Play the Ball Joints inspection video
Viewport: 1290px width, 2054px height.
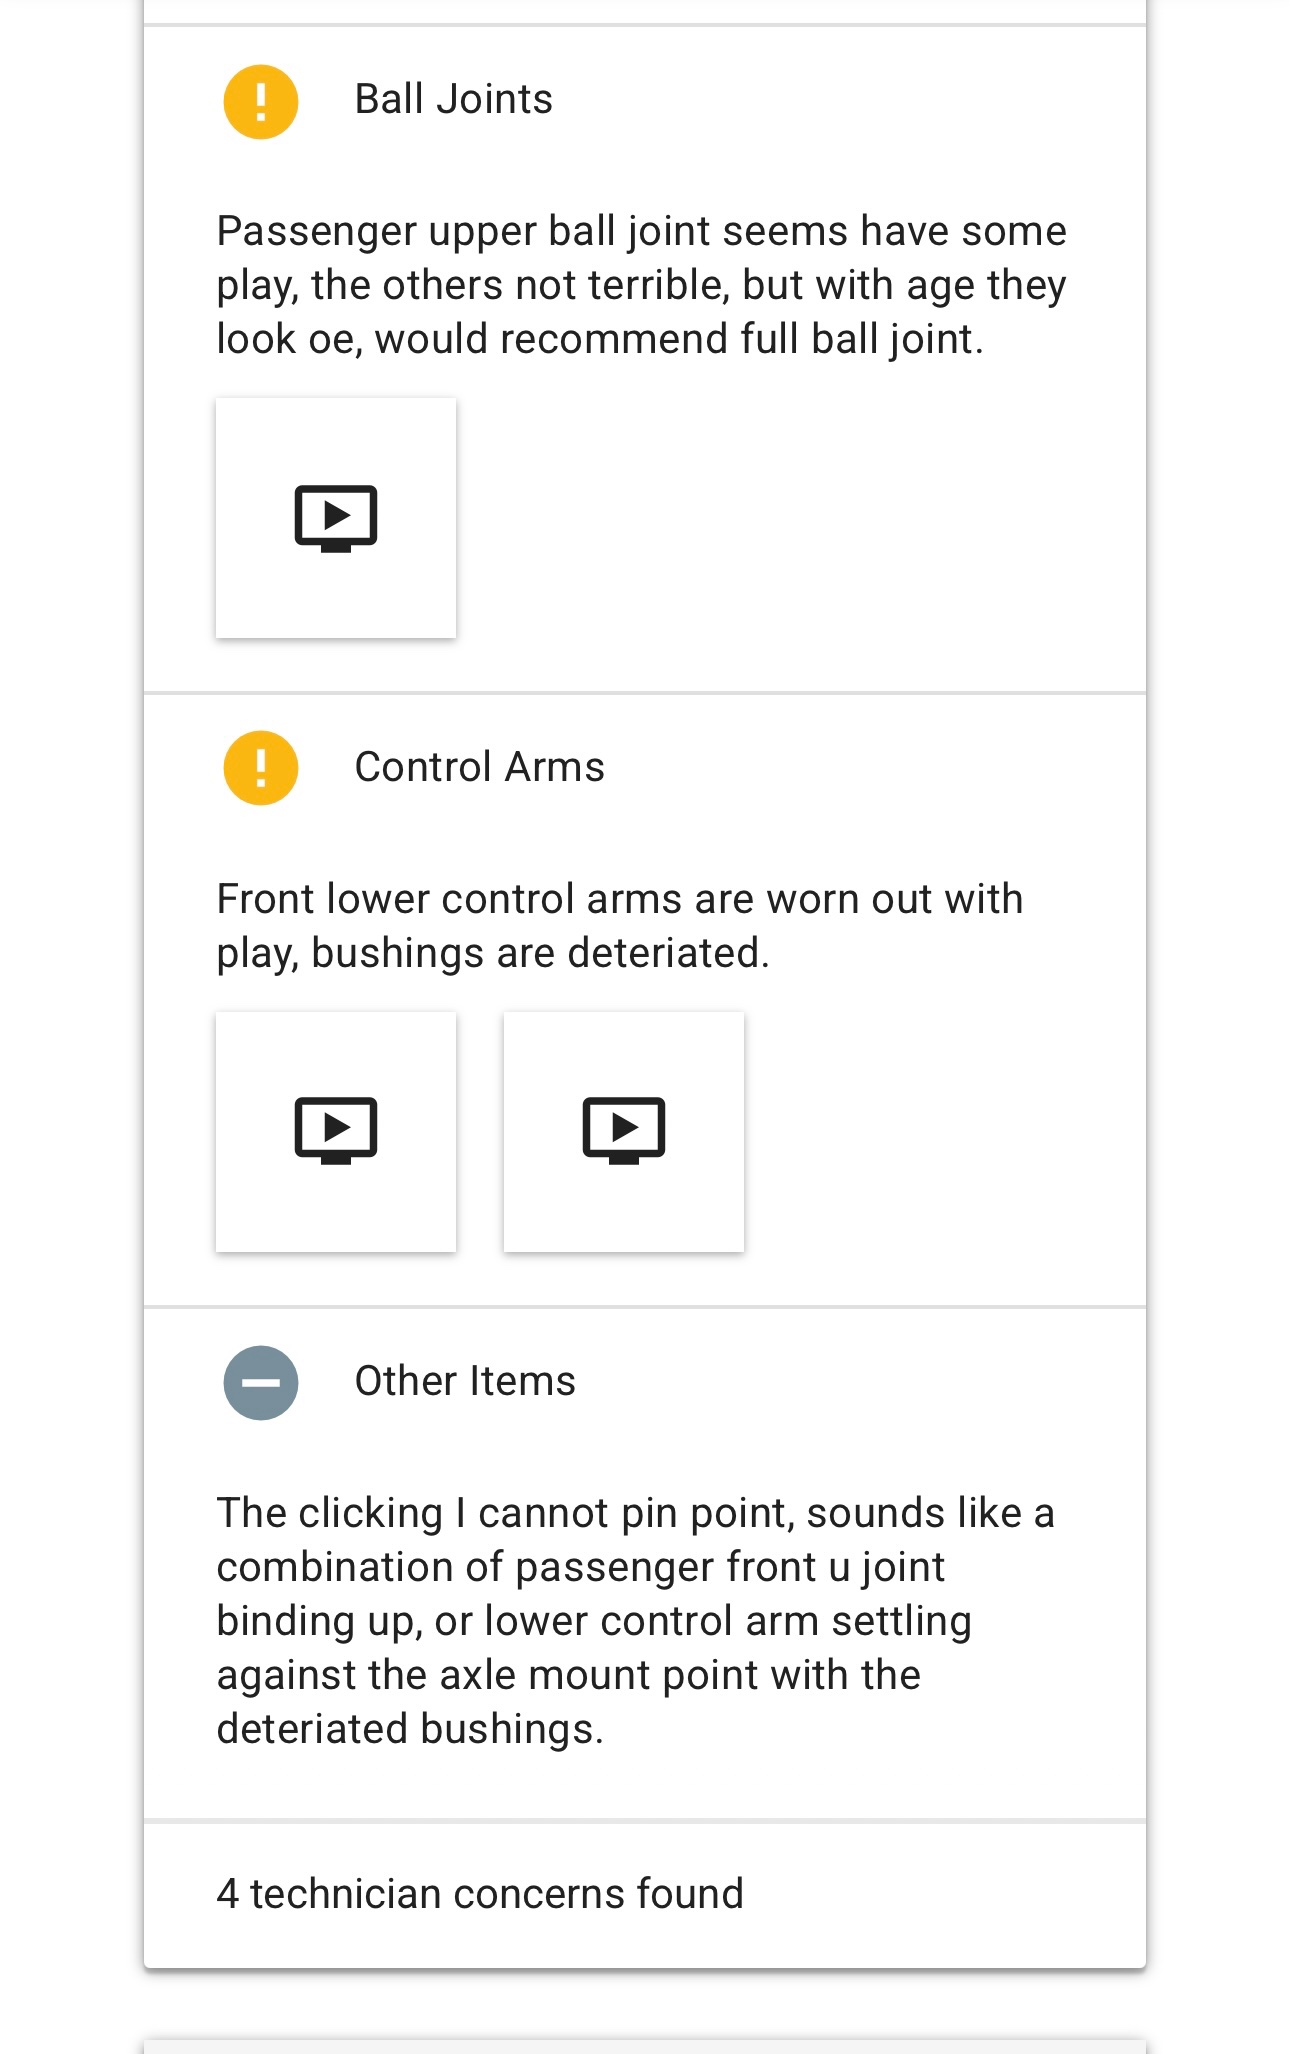(336, 518)
